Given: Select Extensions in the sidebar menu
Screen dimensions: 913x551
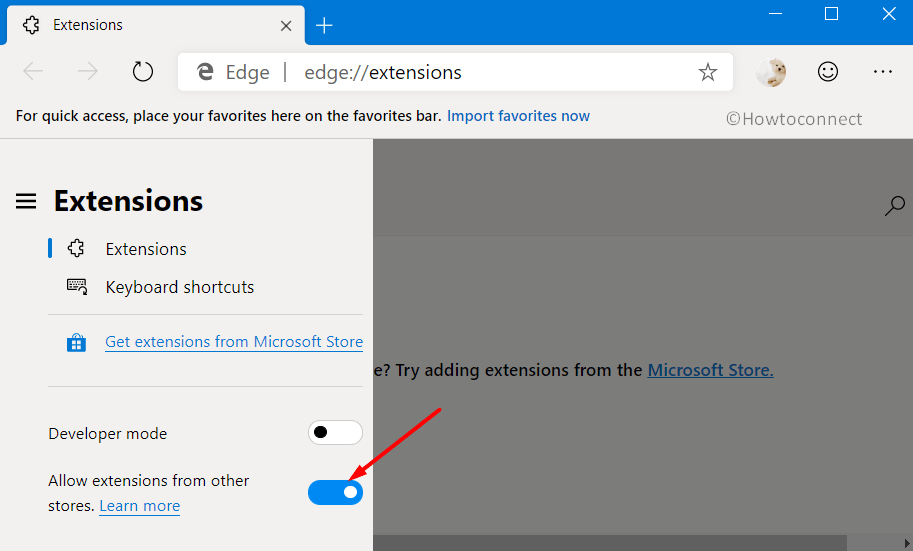Looking at the screenshot, I should pos(146,249).
